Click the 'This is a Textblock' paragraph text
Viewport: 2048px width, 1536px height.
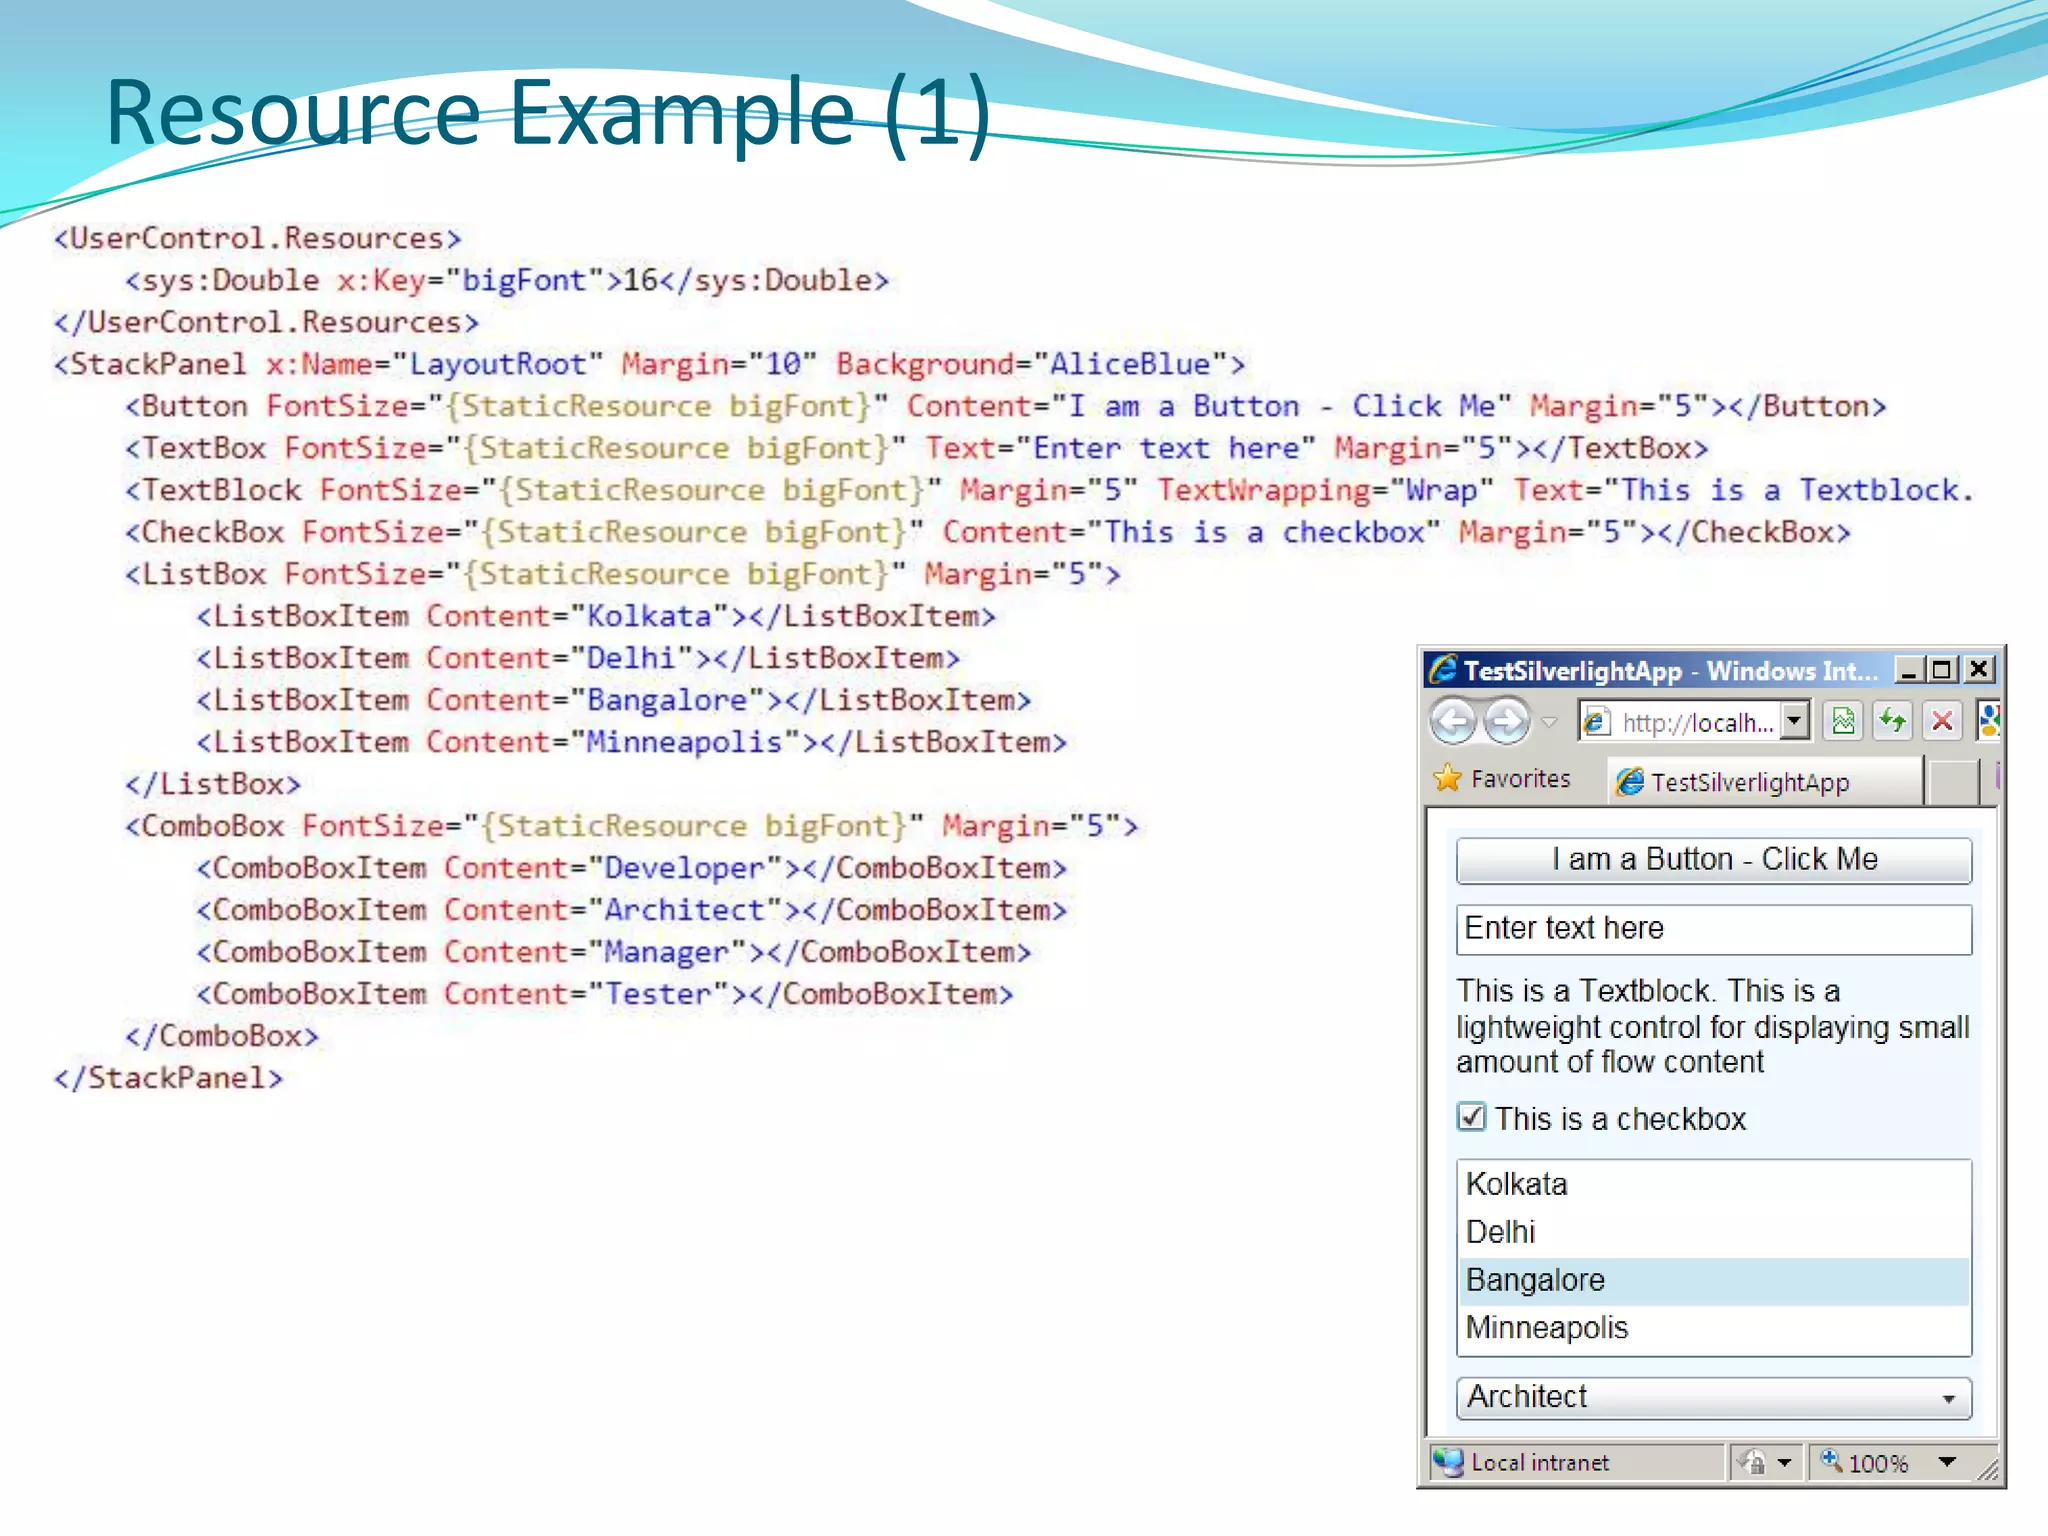click(x=1712, y=1027)
